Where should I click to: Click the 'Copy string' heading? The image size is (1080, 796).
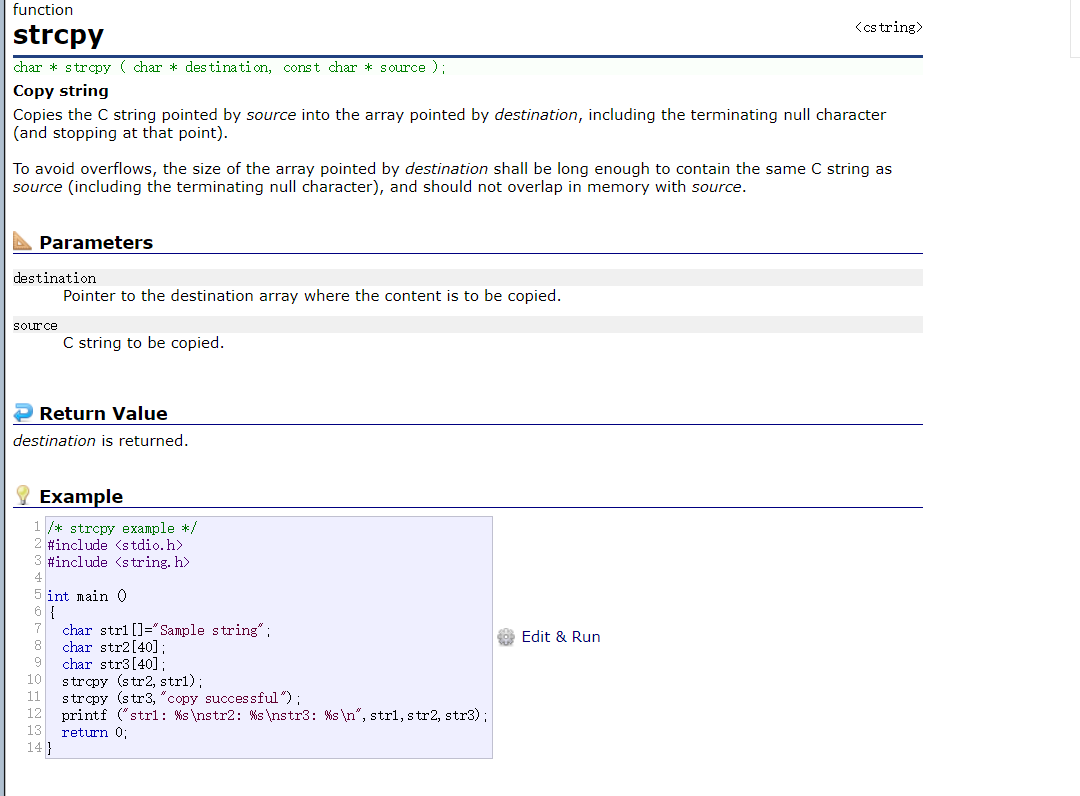pos(61,91)
